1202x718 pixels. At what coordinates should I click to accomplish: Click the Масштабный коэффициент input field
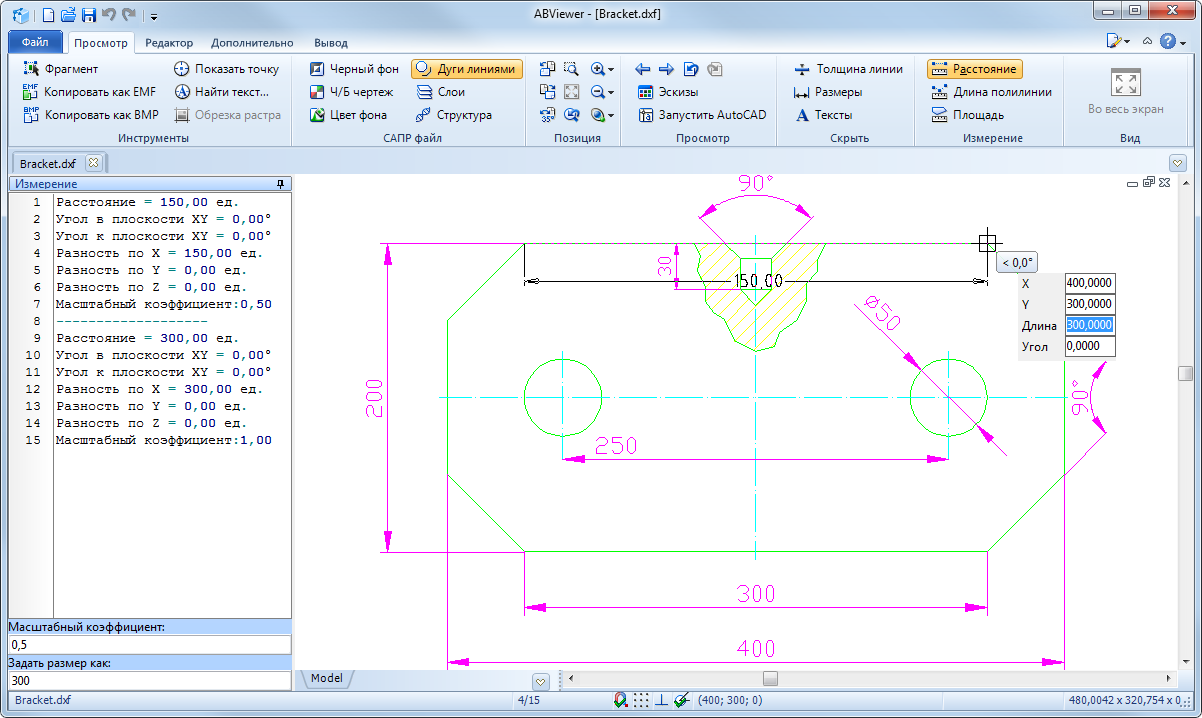(149, 645)
